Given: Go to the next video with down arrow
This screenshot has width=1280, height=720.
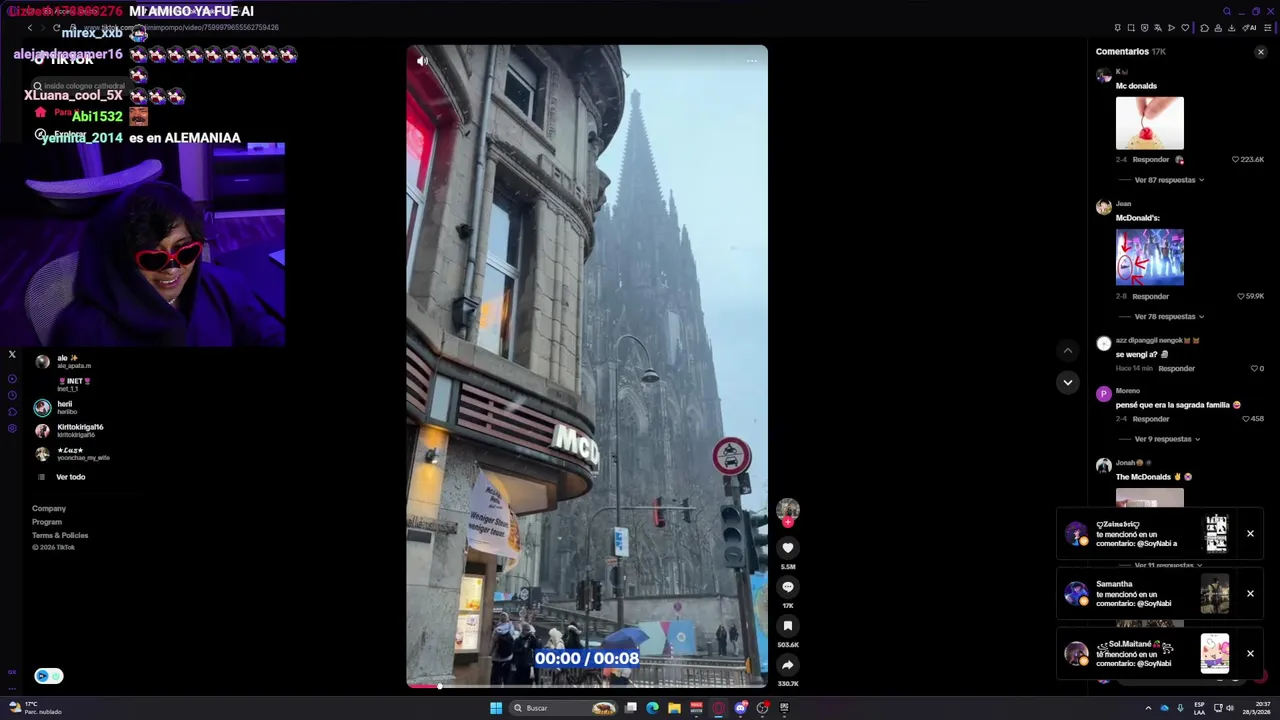Looking at the screenshot, I should click(1068, 382).
